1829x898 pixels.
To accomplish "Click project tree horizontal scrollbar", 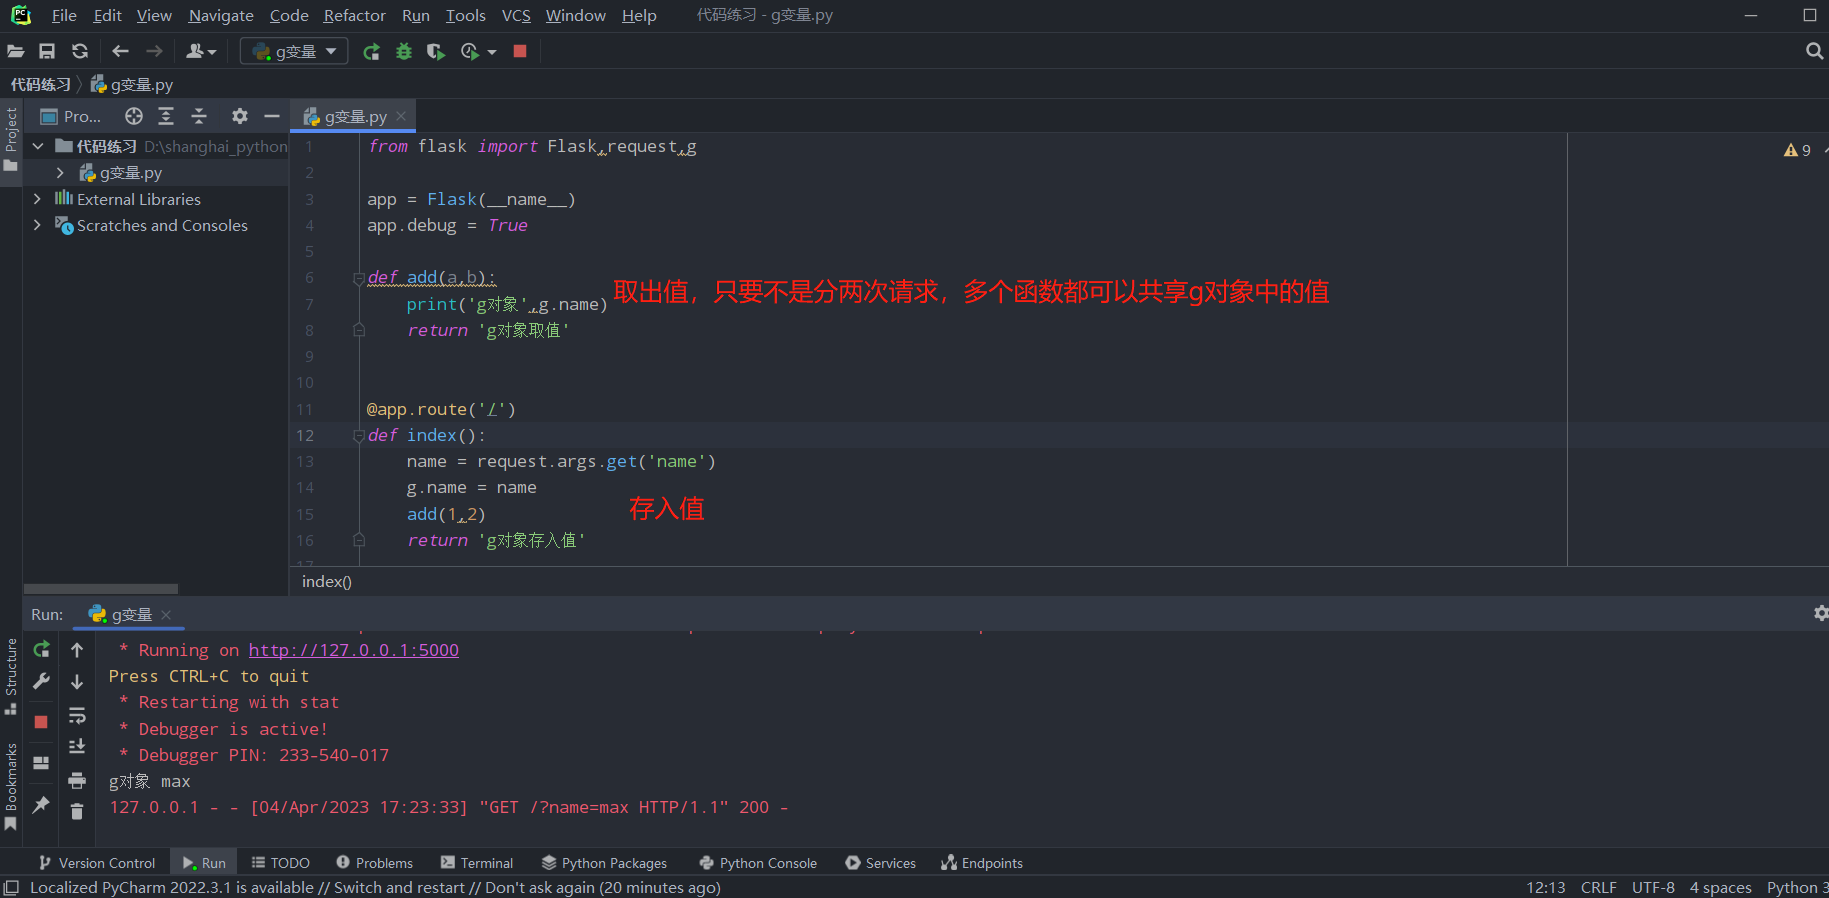I will click(100, 589).
